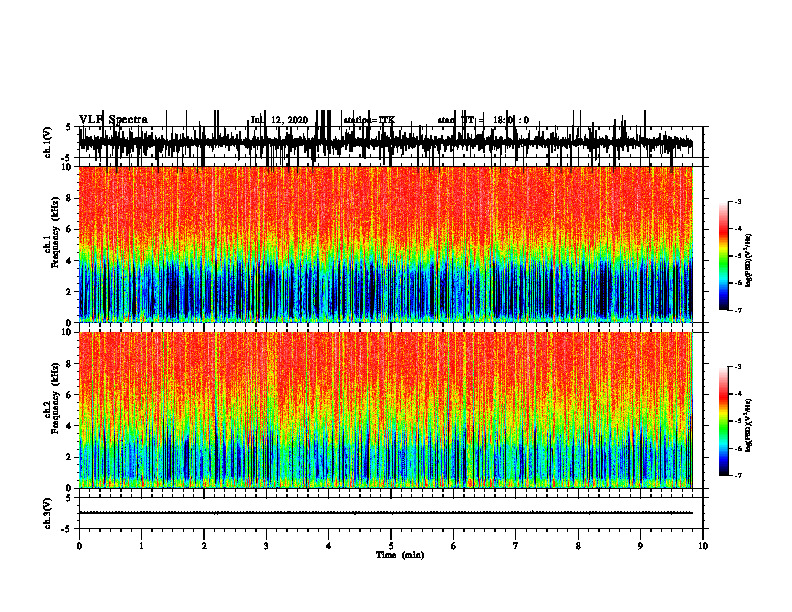Select the date text "Jul 12, 2020"
The image size is (792, 612).
pyautogui.click(x=279, y=120)
